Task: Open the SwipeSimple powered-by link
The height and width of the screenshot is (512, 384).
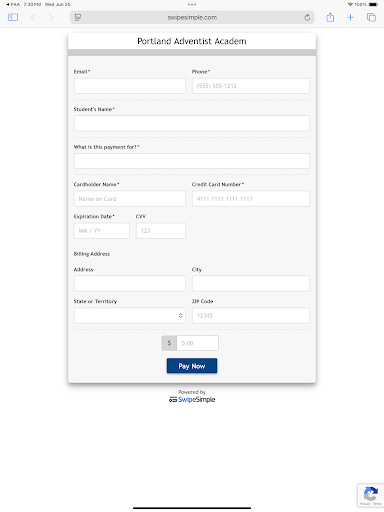Action: [x=192, y=399]
